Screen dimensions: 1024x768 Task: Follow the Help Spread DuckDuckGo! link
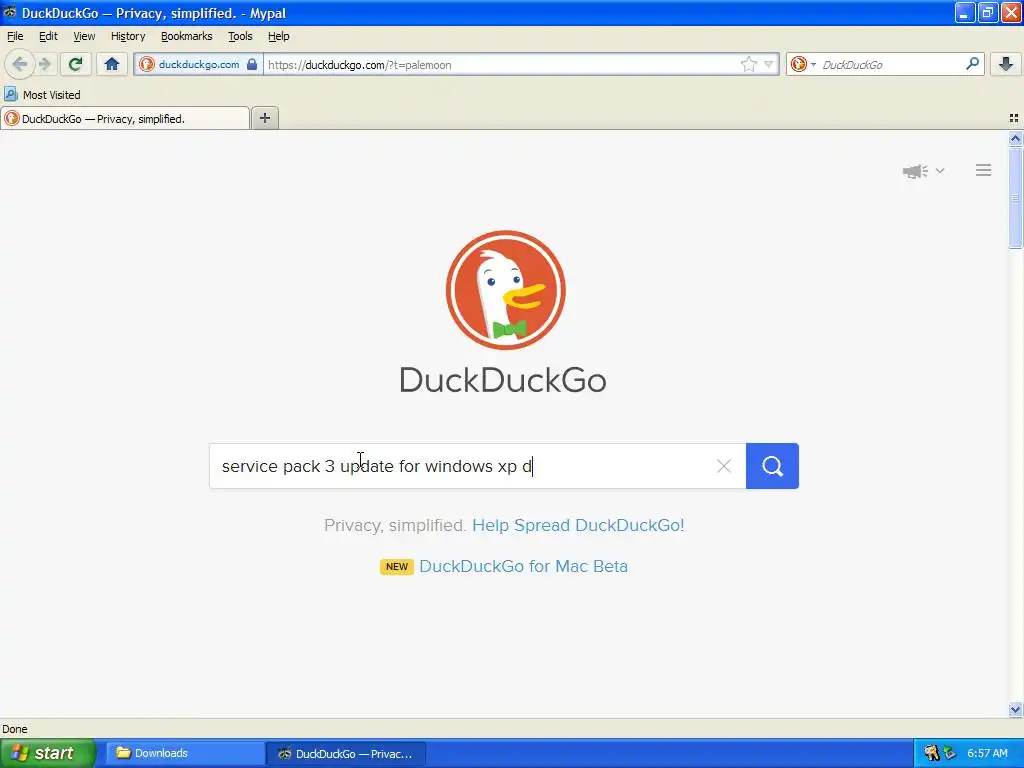point(578,525)
